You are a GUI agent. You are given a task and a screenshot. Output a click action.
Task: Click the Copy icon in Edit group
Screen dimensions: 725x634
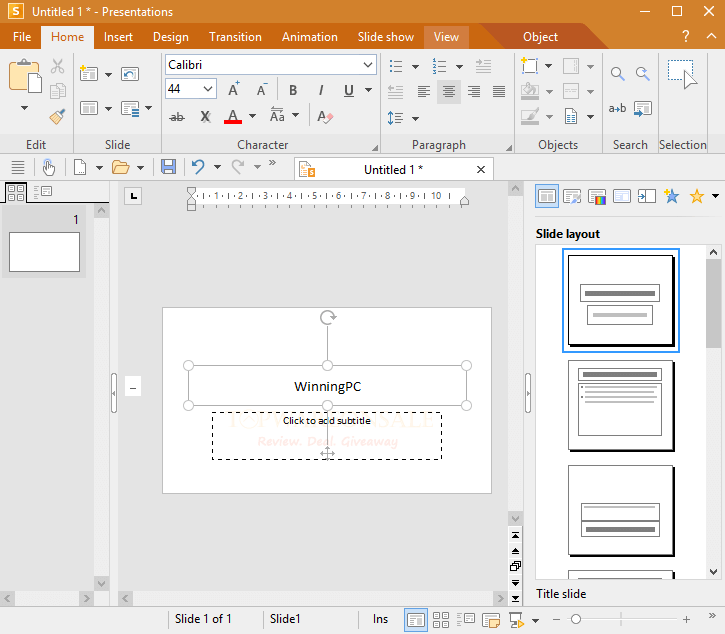coord(57,91)
